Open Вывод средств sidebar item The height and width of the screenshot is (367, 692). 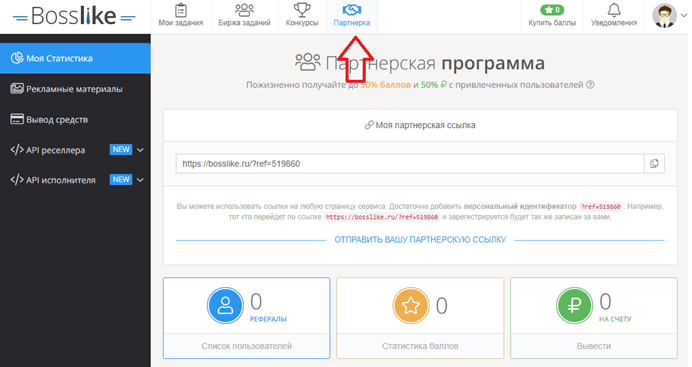75,120
